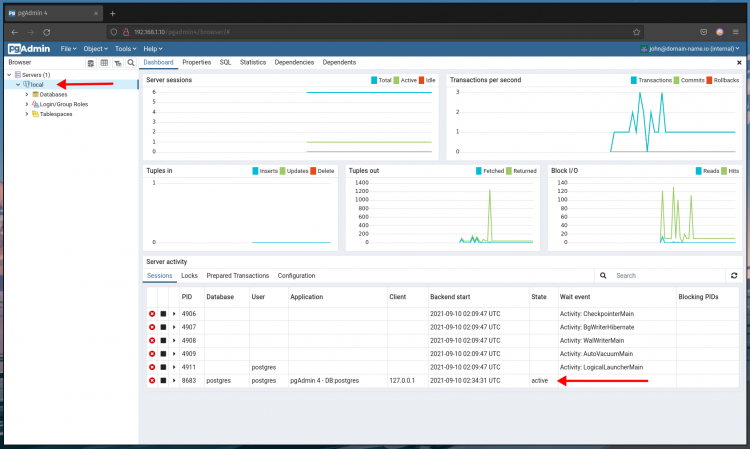Cancel active query for PID 4908
Screen dimensions: 750x449
(x=163, y=340)
